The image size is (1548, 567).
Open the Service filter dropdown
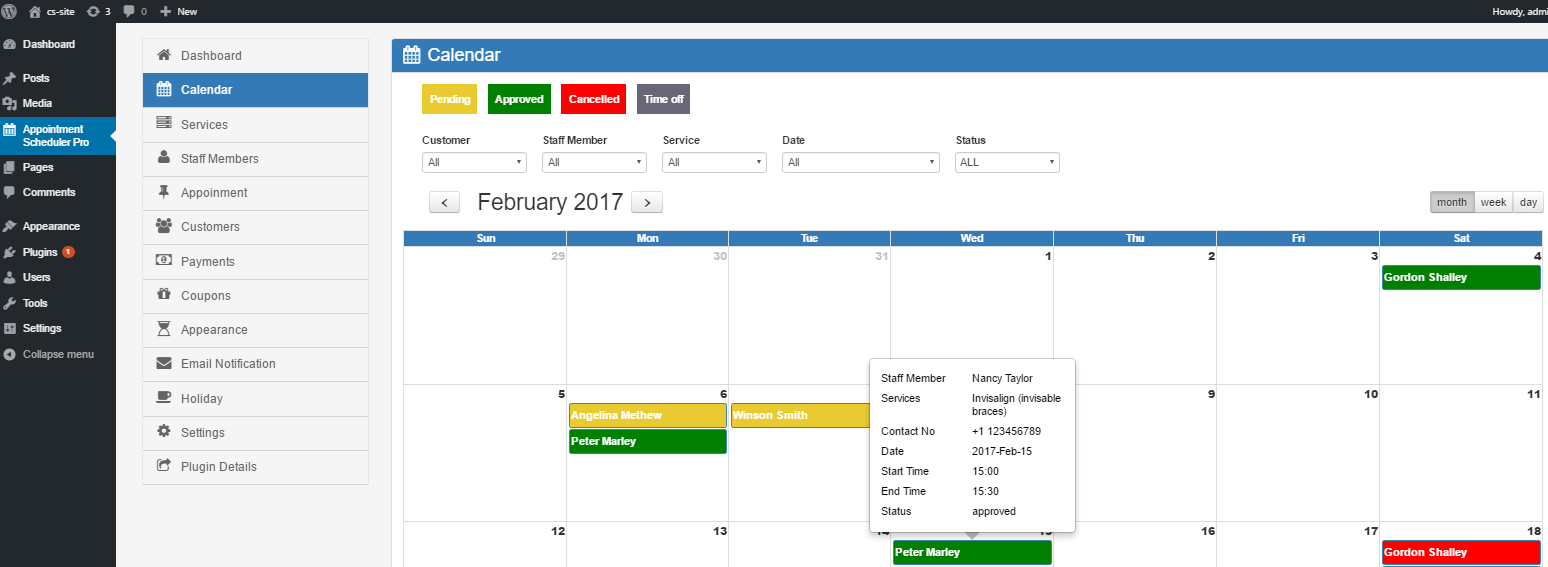(714, 162)
